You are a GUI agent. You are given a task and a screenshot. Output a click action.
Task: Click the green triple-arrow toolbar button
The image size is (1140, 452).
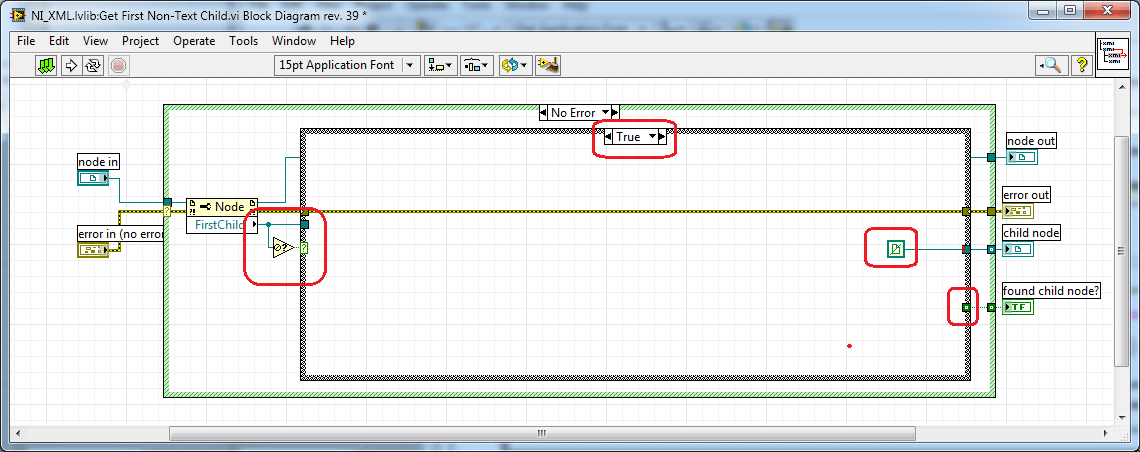tap(46, 65)
